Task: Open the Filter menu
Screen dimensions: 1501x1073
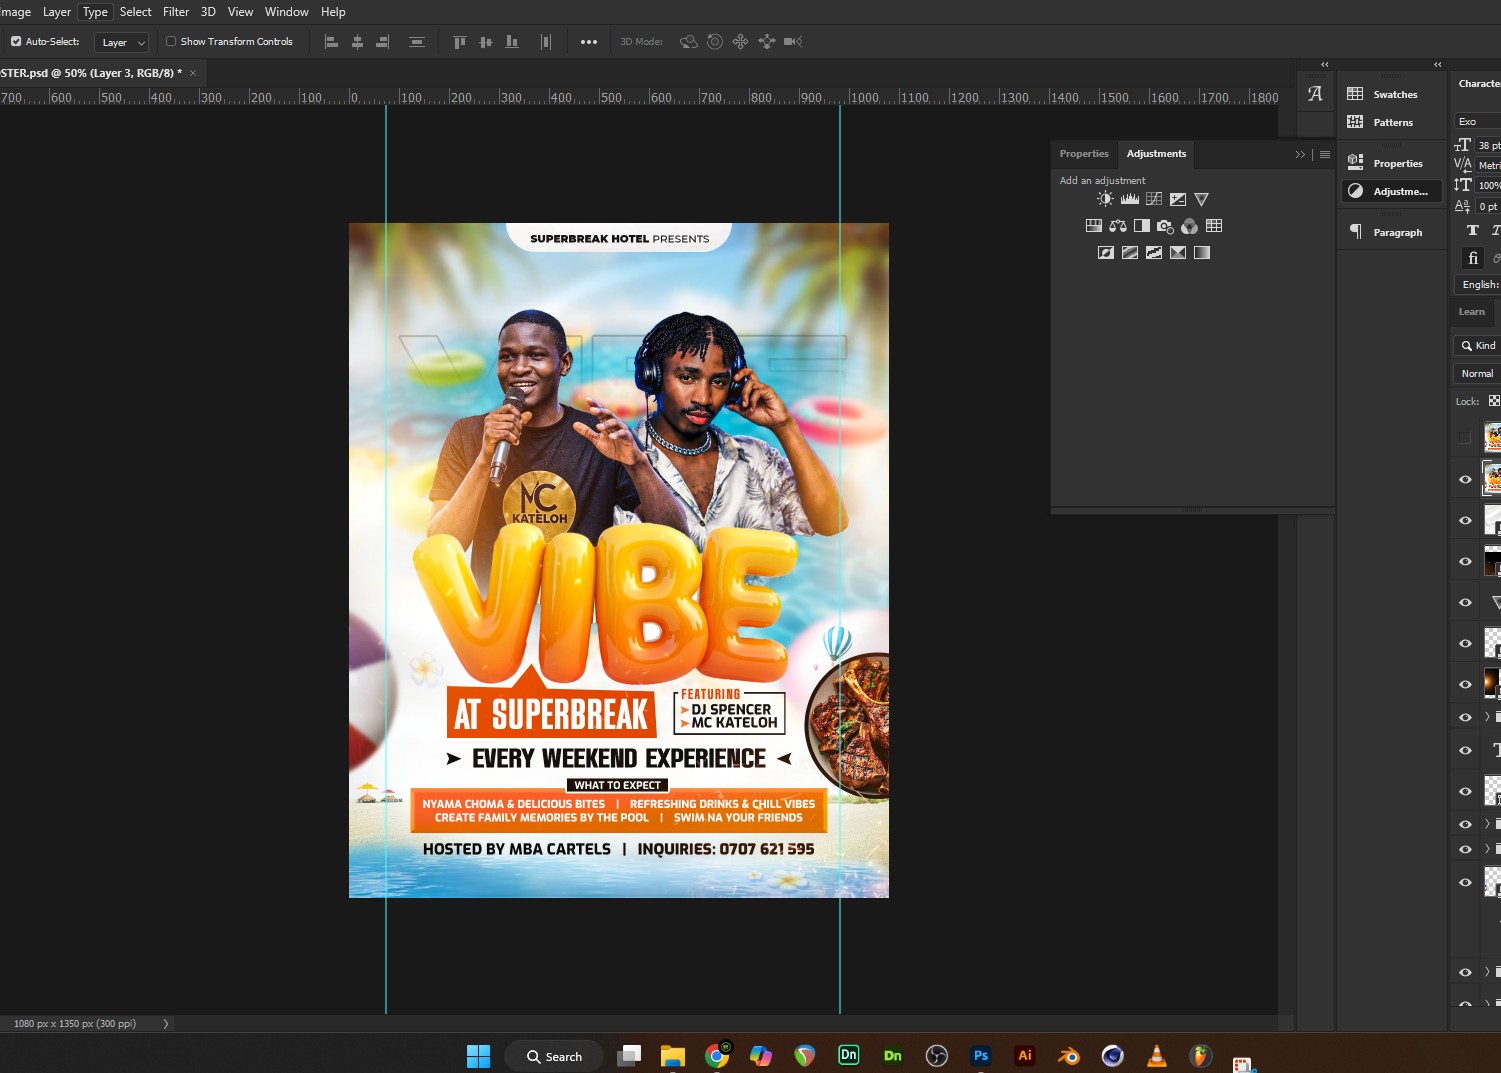Action: coord(176,12)
